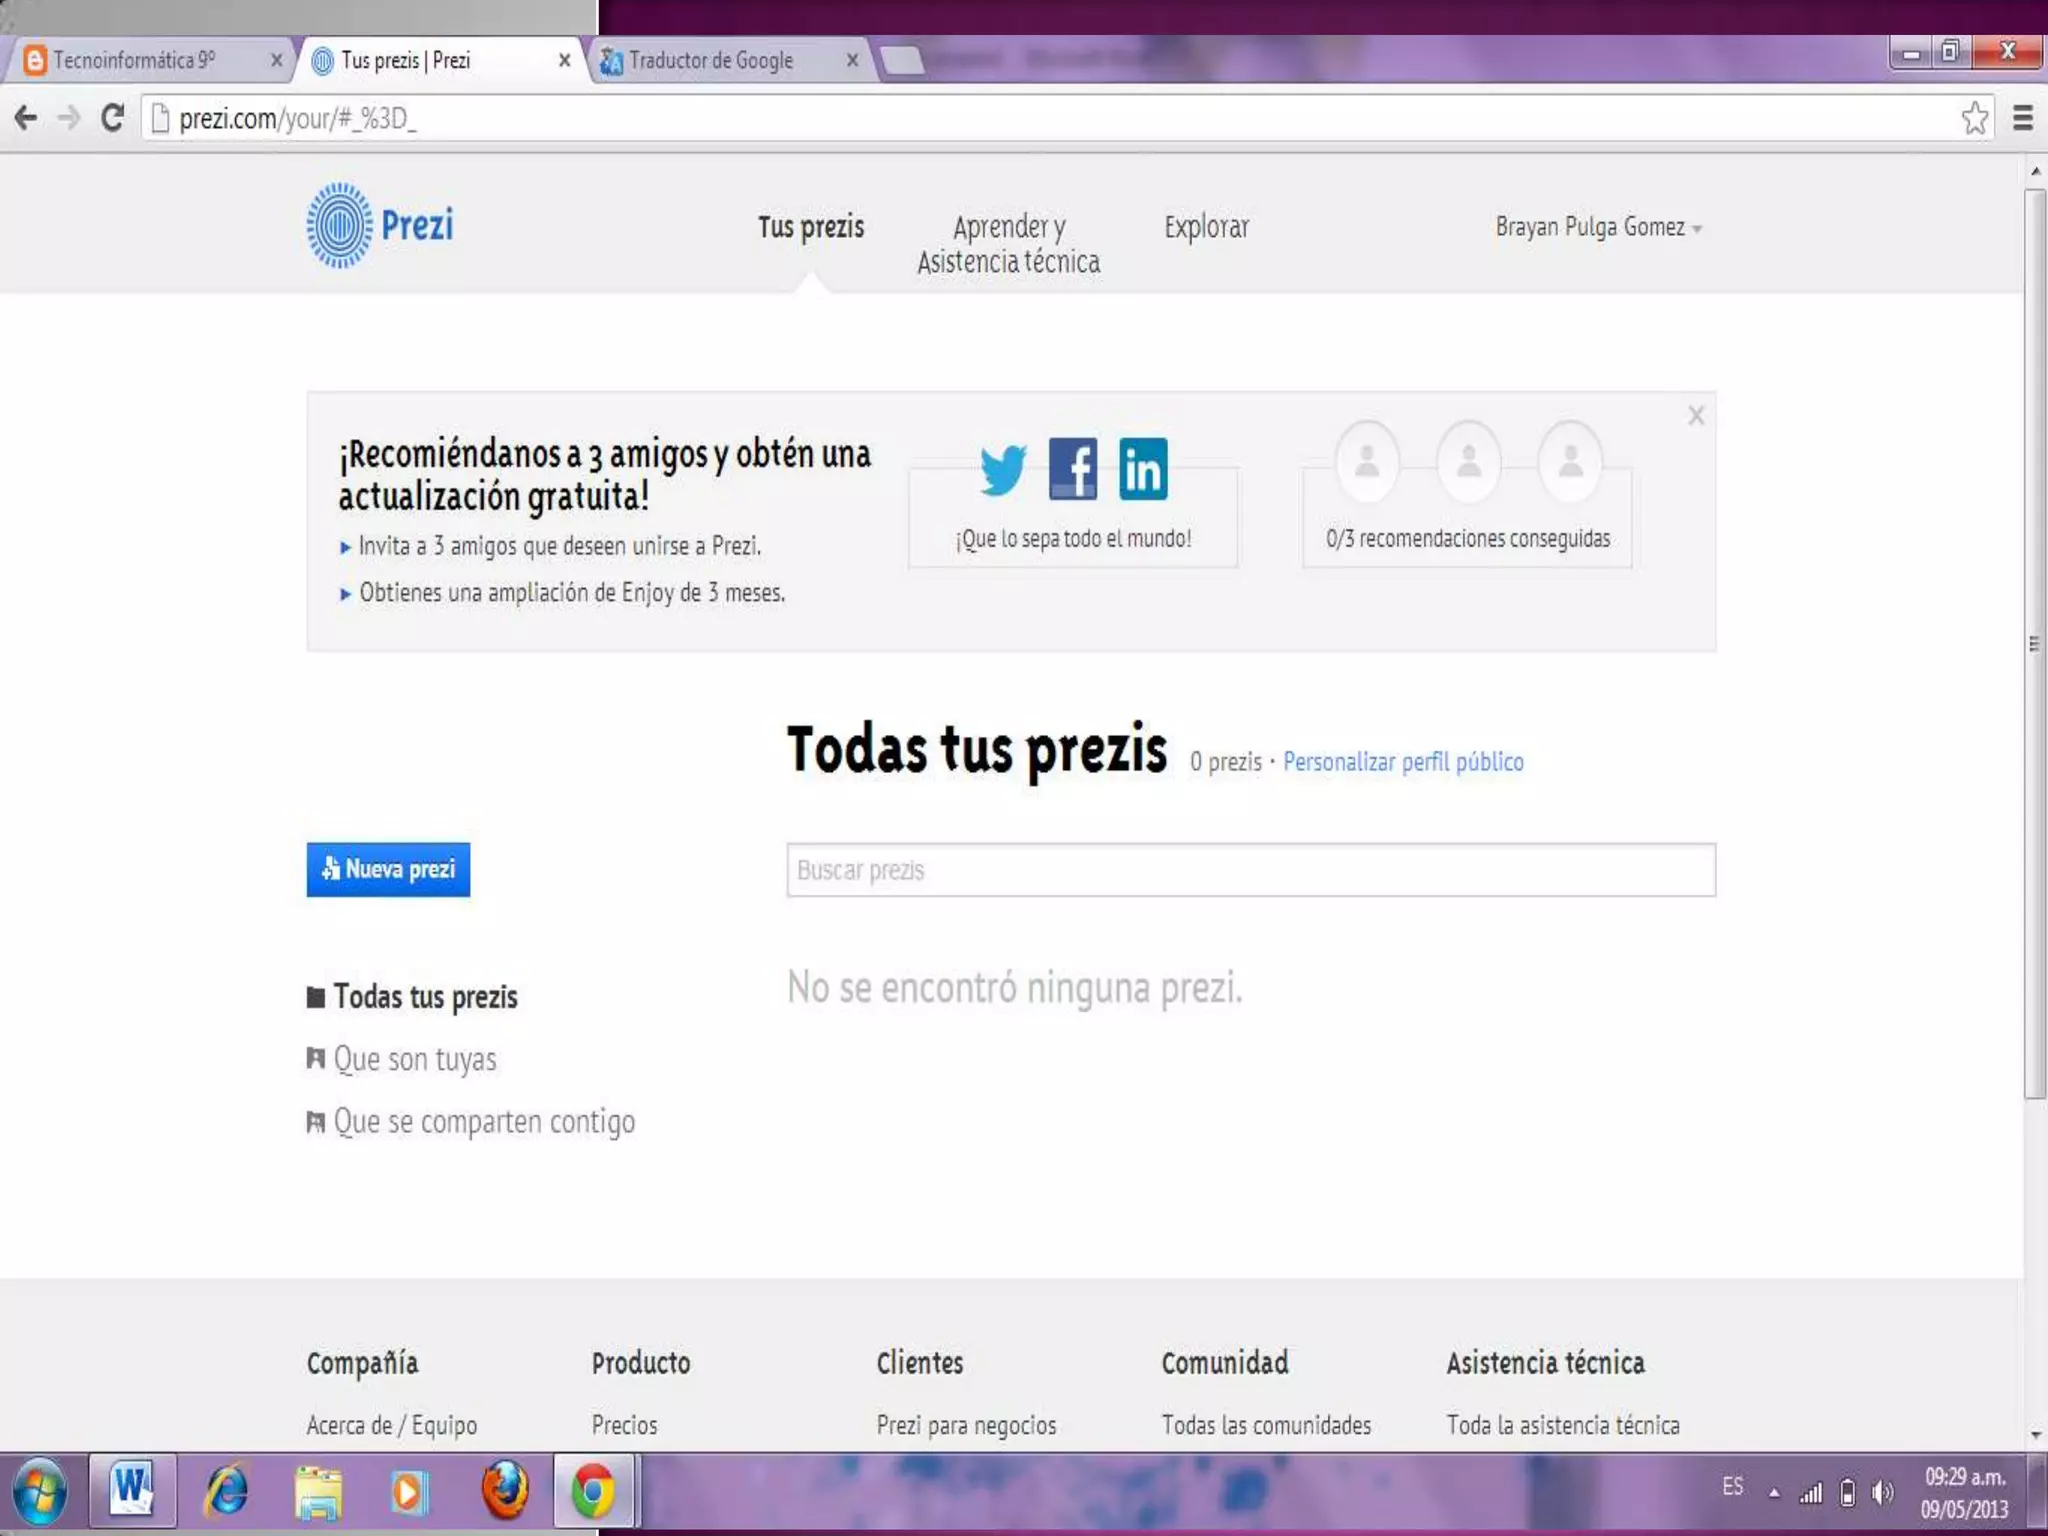Click the Buscar prezis search field
Screen dimensions: 2048x1536
1250,870
